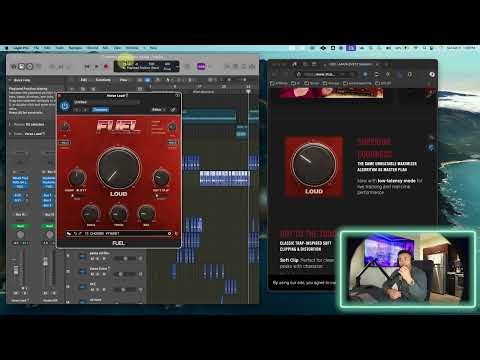
Task: Toggle the purple count-in button in control bar
Action: pos(201,67)
